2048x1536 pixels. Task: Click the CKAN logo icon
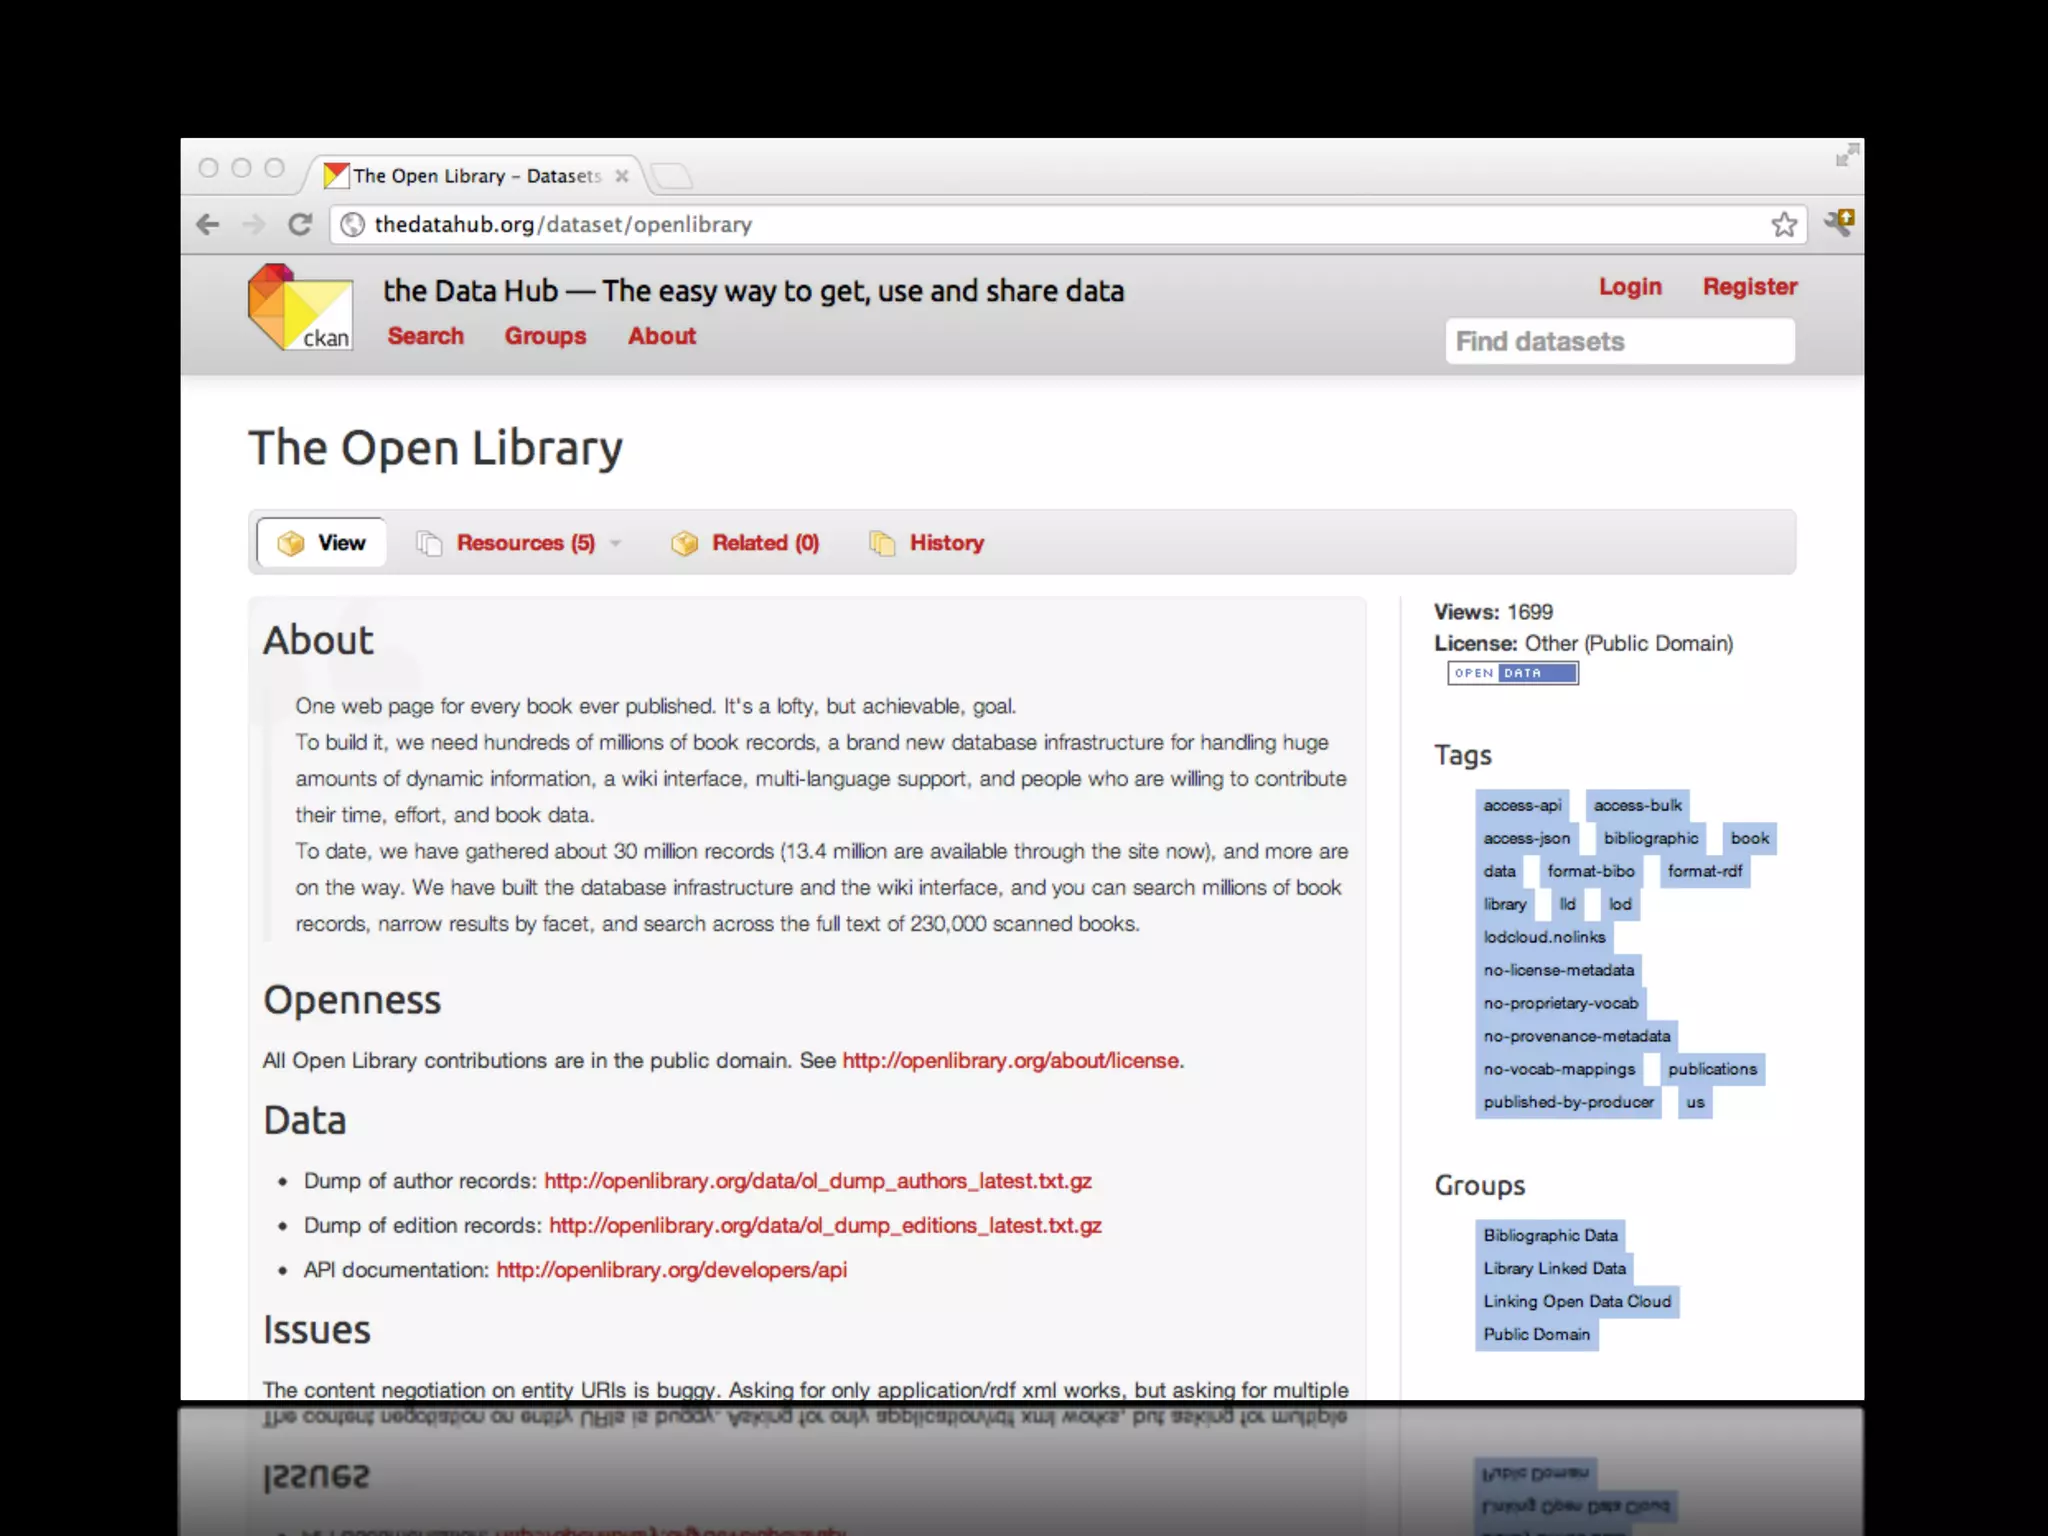tap(299, 307)
